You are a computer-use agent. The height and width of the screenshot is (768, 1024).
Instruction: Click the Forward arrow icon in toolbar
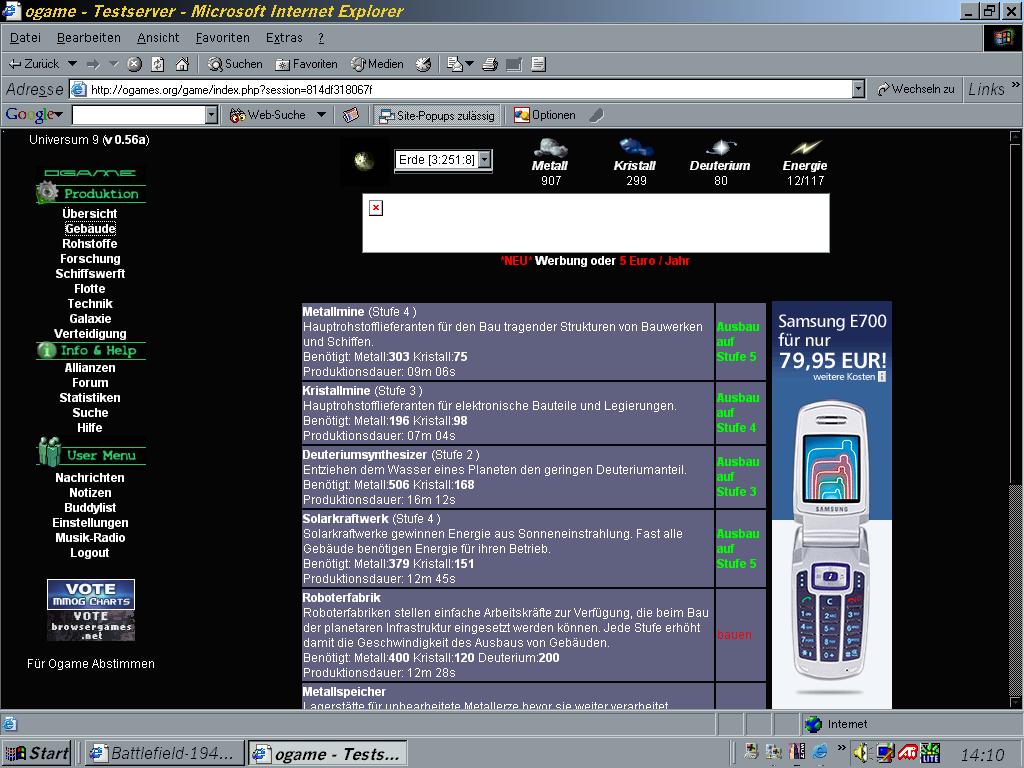[93, 64]
